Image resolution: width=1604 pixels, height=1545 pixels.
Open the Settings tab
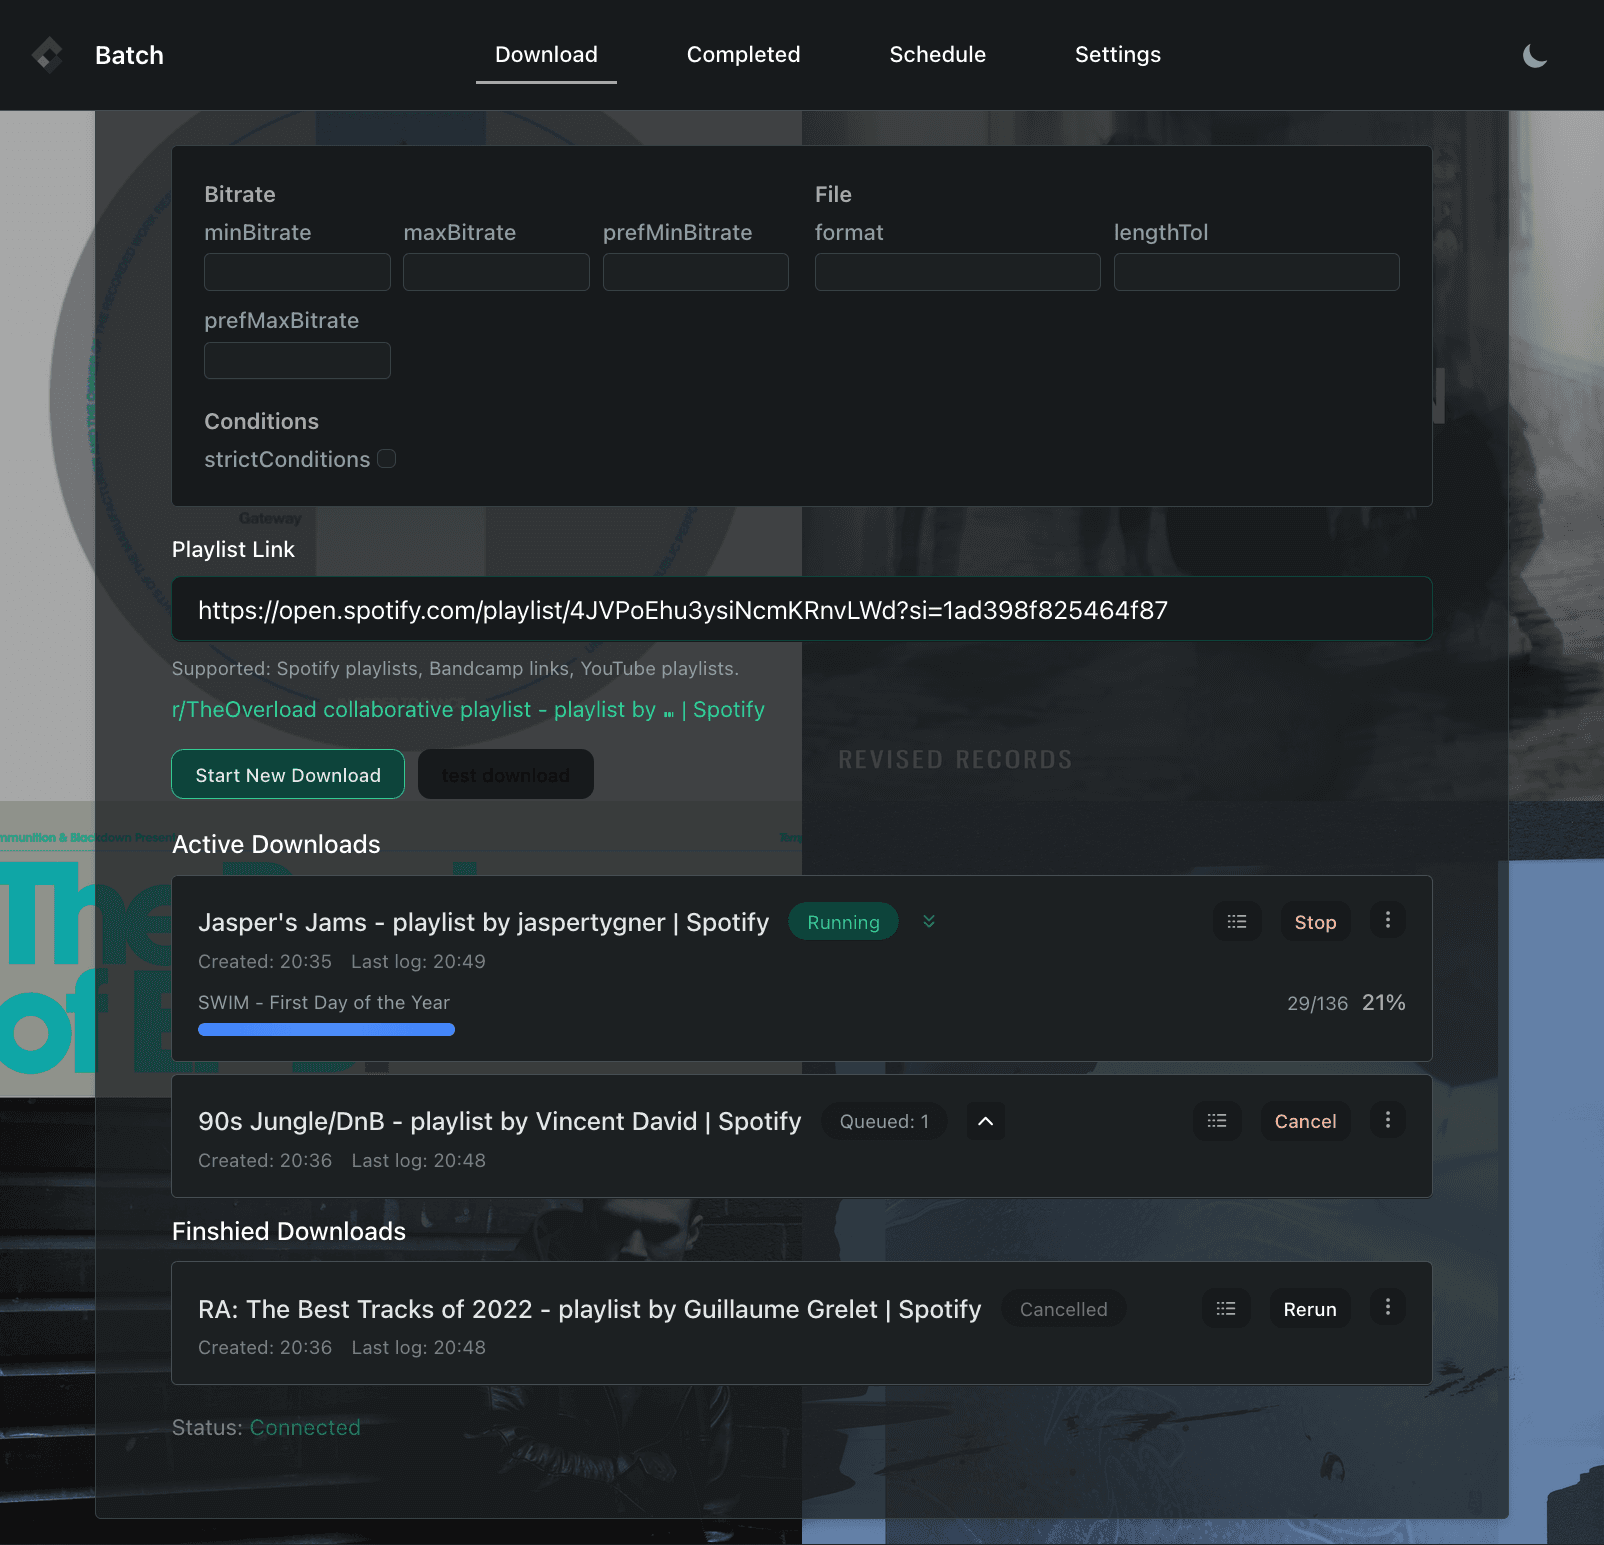(1117, 55)
